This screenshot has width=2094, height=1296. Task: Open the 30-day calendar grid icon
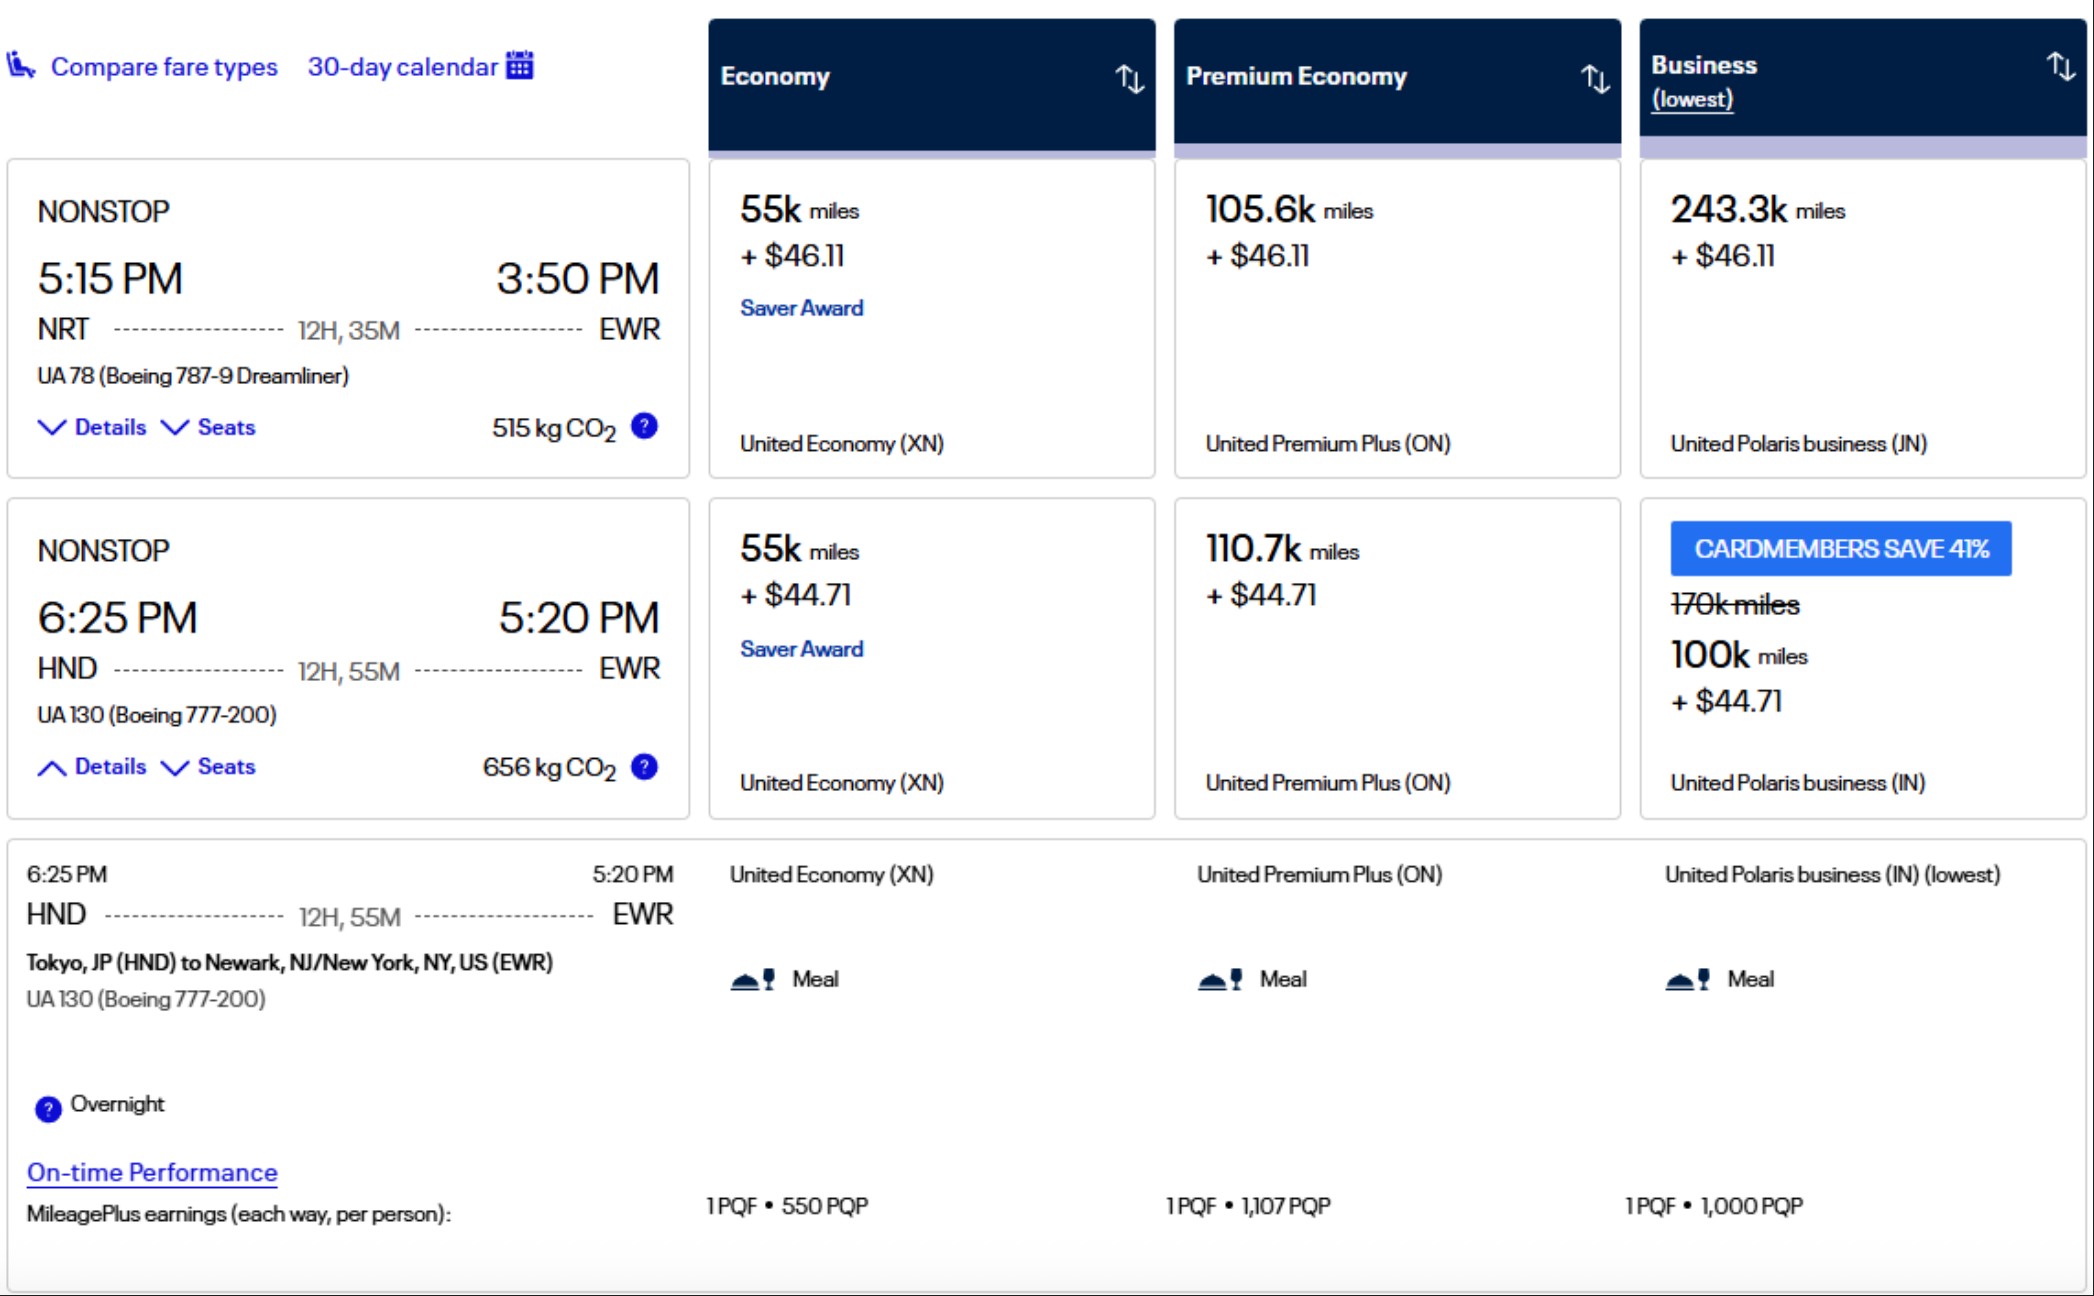(x=520, y=65)
